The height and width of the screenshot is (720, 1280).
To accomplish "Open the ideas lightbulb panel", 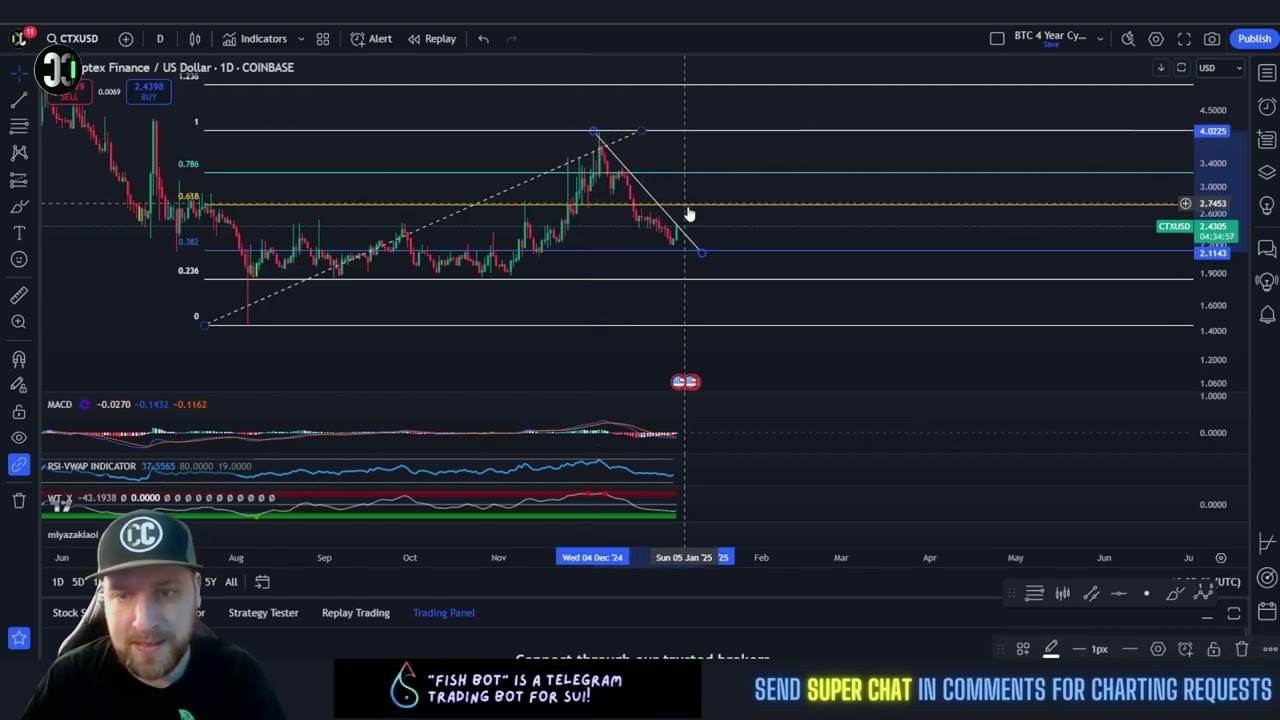I will pyautogui.click(x=1267, y=206).
